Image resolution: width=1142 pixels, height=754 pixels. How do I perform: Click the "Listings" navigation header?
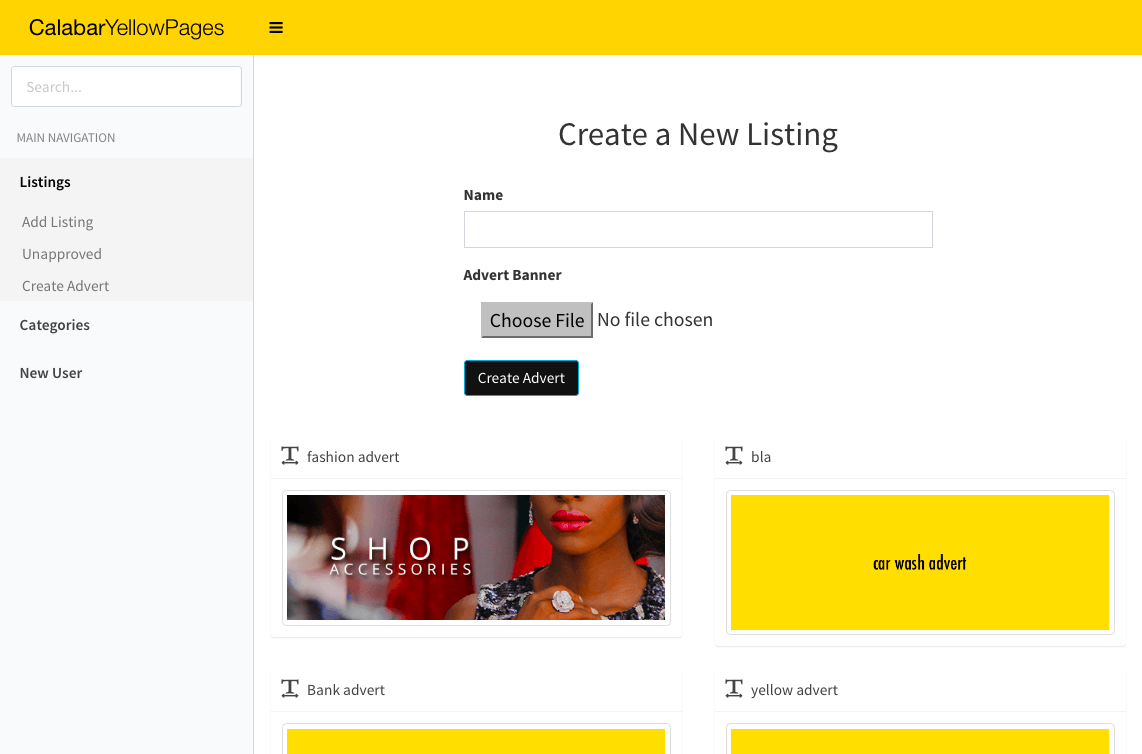tap(45, 181)
